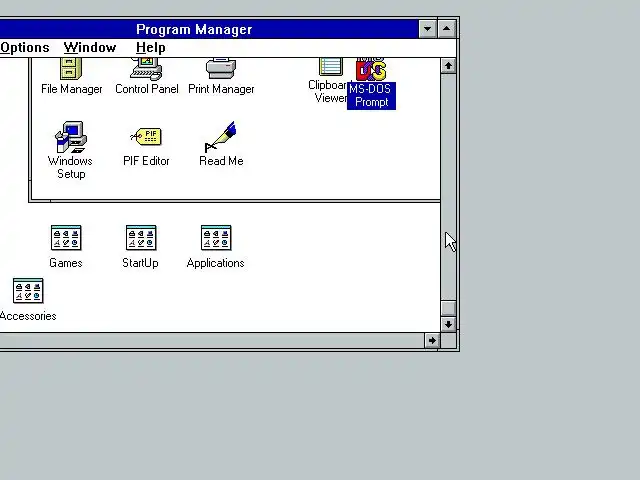640x480 pixels.
Task: Select the MS-DOS Prompt icon
Action: pyautogui.click(x=371, y=70)
